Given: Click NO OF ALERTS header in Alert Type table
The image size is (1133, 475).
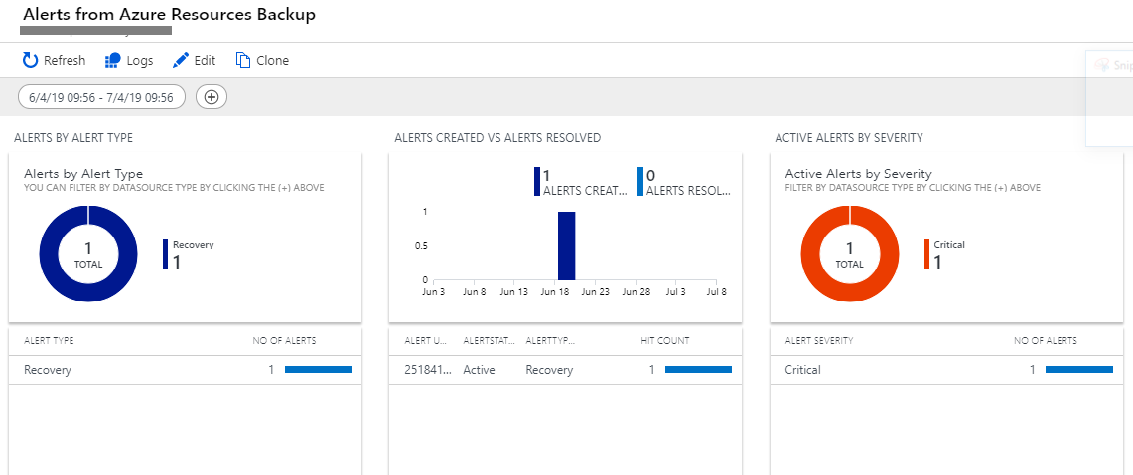Looking at the screenshot, I should (284, 340).
